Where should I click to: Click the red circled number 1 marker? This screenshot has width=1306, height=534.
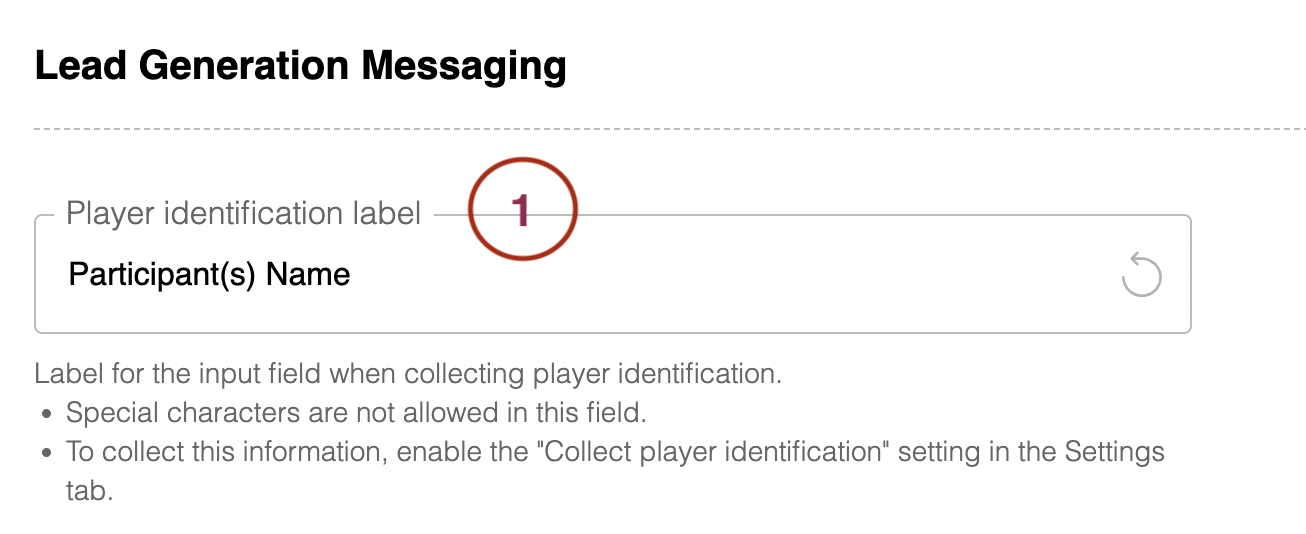[x=524, y=212]
